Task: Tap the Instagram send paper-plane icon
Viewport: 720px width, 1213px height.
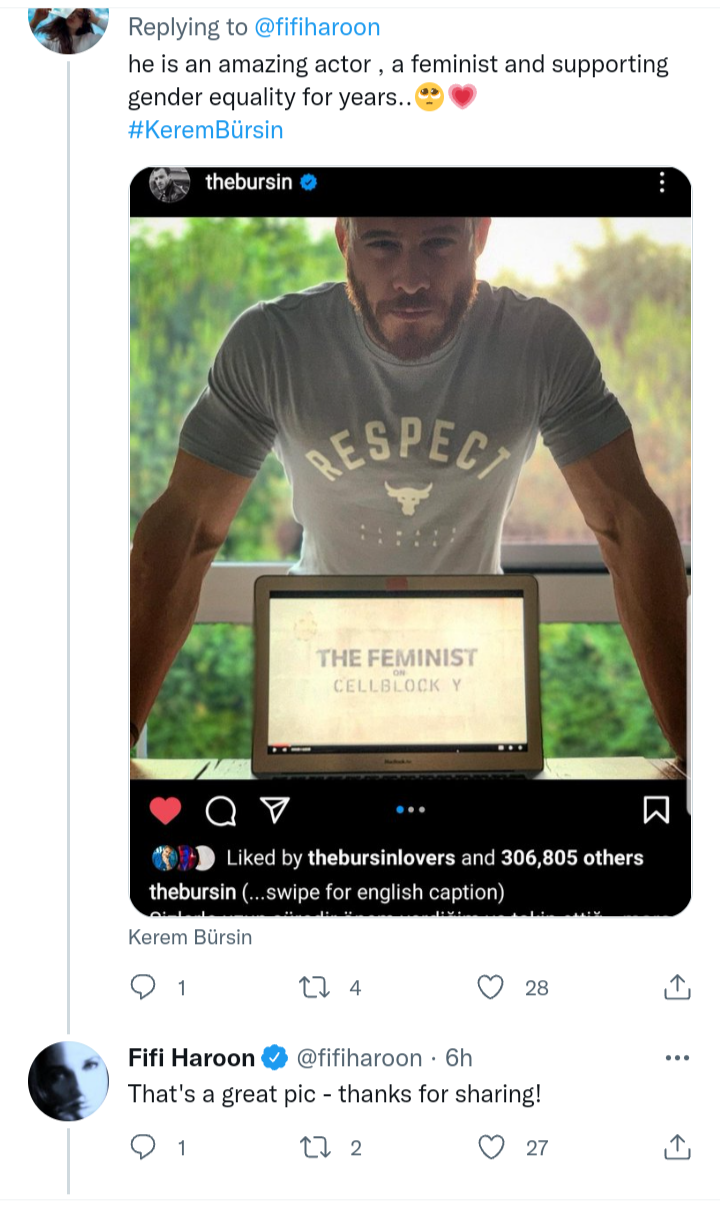Action: [x=273, y=810]
